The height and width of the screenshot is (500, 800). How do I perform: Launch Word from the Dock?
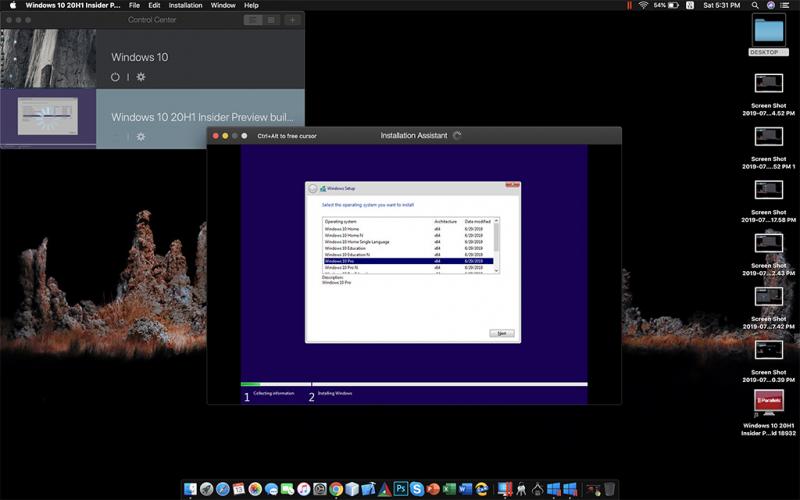click(x=465, y=489)
